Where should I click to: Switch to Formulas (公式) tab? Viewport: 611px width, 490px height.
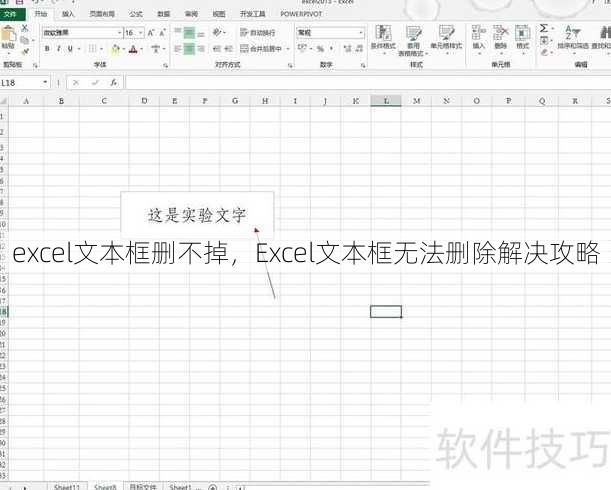[136, 14]
